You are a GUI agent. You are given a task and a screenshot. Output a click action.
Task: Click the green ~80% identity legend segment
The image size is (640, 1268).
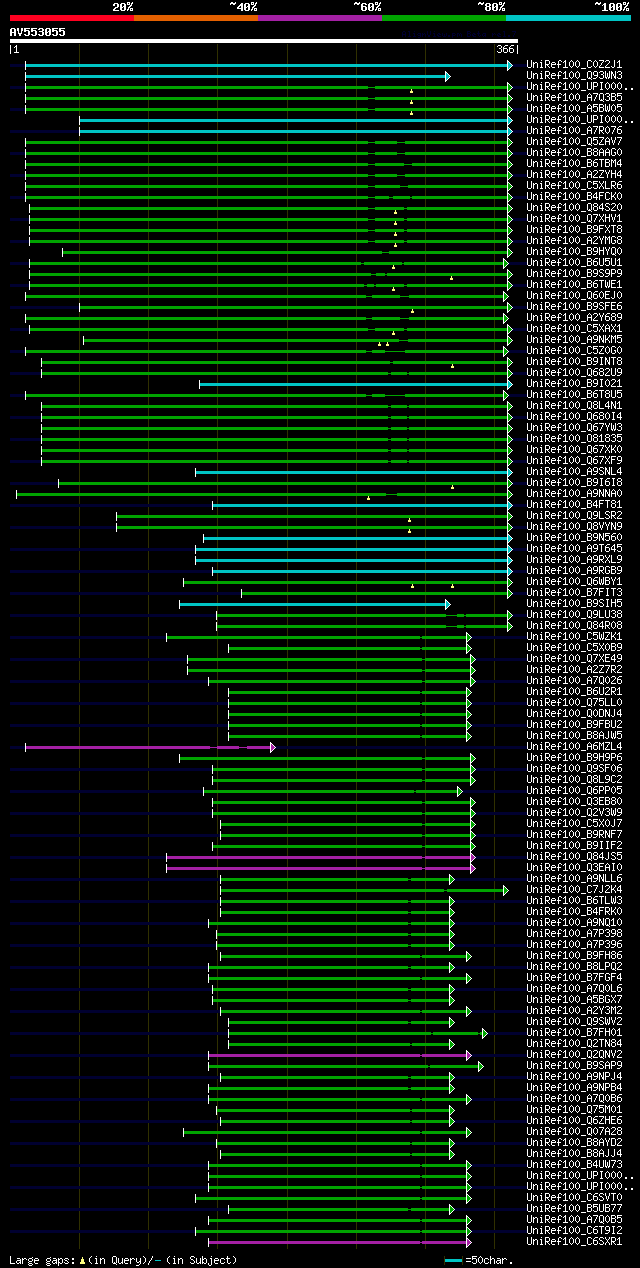click(x=443, y=18)
